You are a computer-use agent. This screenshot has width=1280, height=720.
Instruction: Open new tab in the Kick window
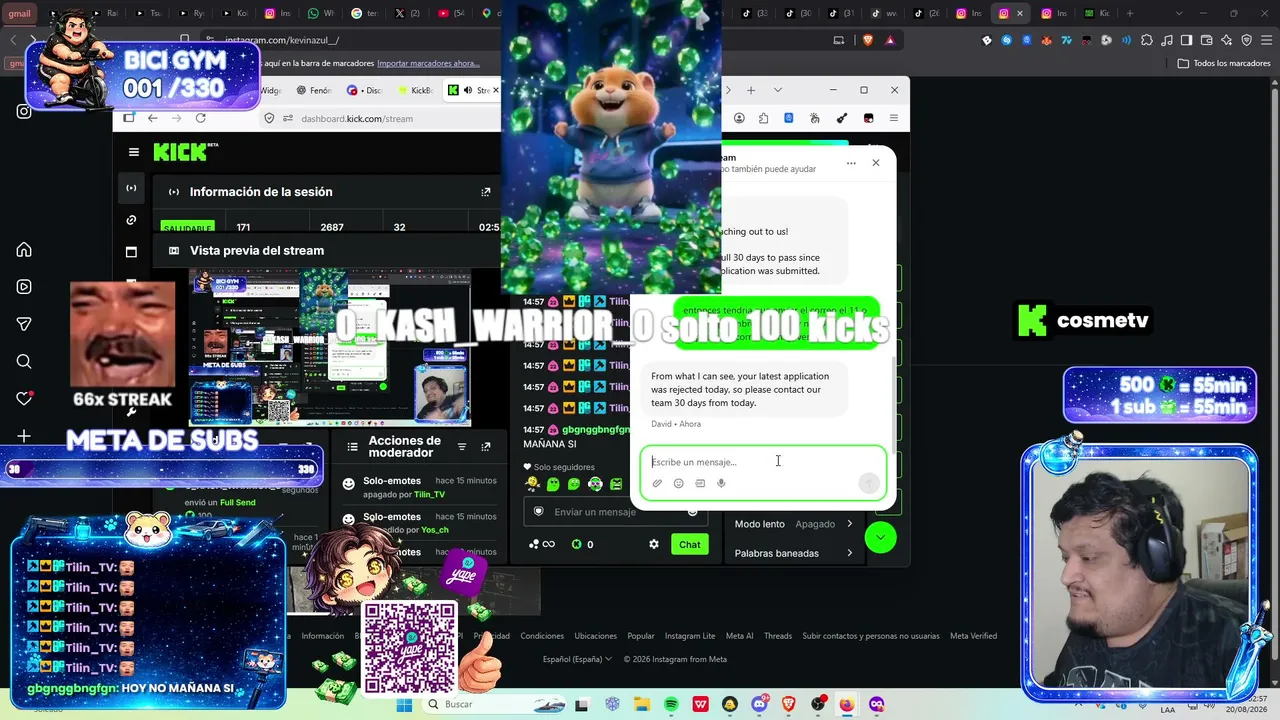coord(751,90)
